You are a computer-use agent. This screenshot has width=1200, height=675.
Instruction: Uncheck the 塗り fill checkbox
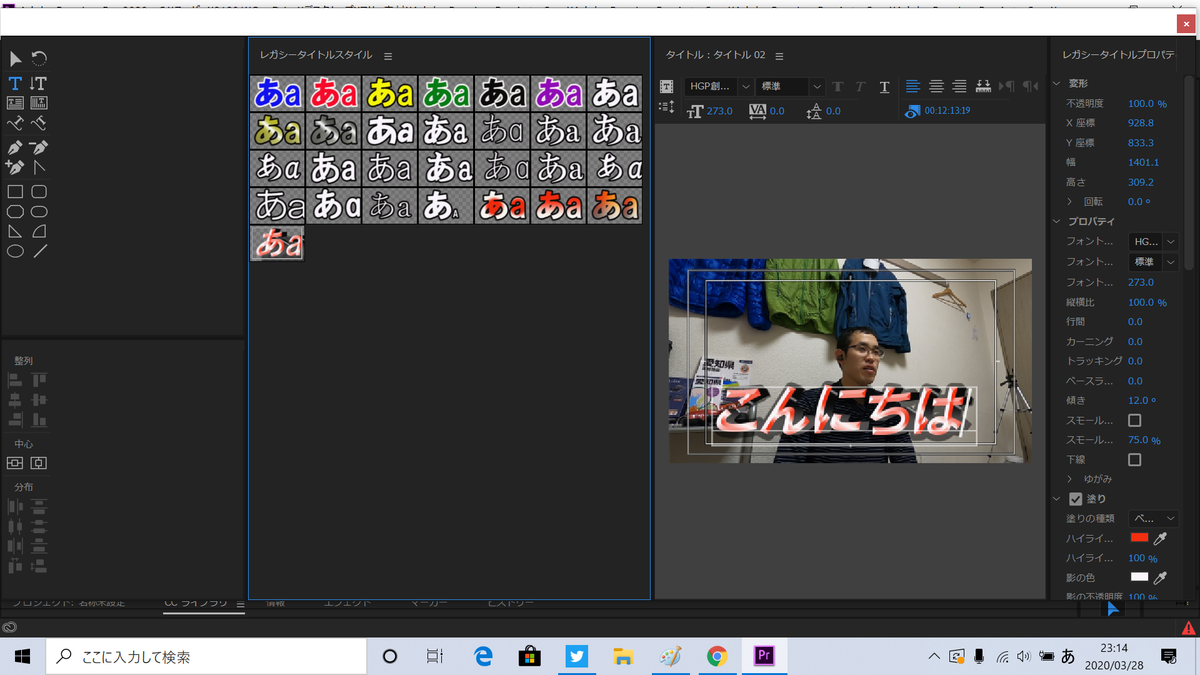[x=1076, y=499]
